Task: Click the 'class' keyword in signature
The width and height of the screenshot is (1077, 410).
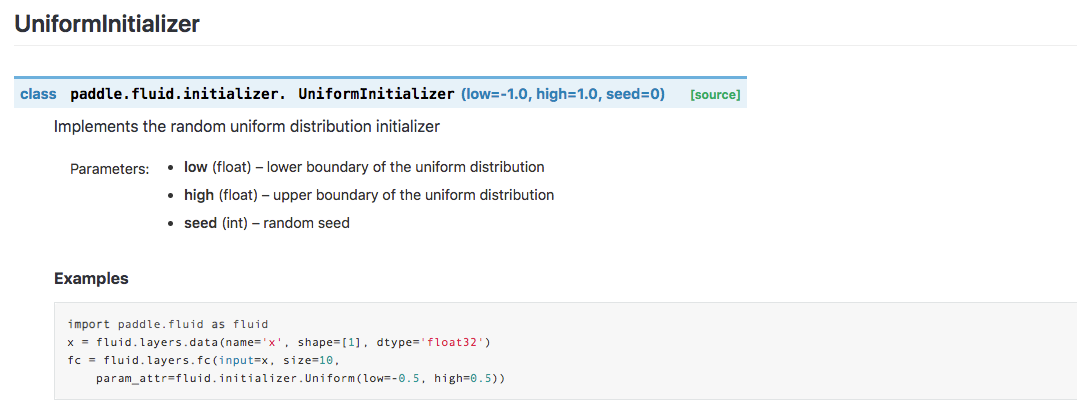Action: (38, 94)
